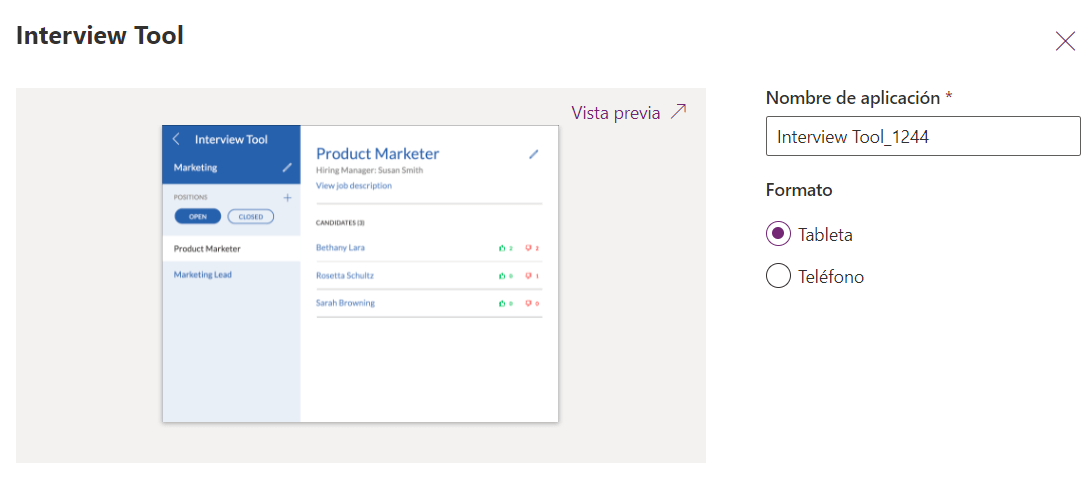The height and width of the screenshot is (477, 1092).
Task: Click the edit pencil beside Product Marketer heading
Action: pos(533,154)
